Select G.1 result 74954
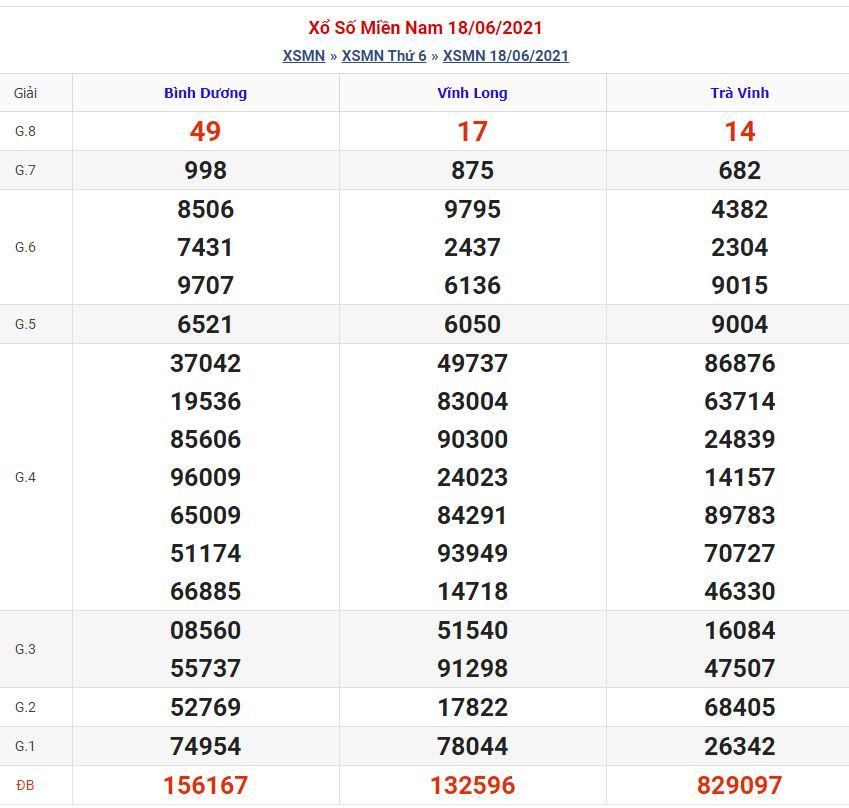This screenshot has height=808, width=849. 205,746
